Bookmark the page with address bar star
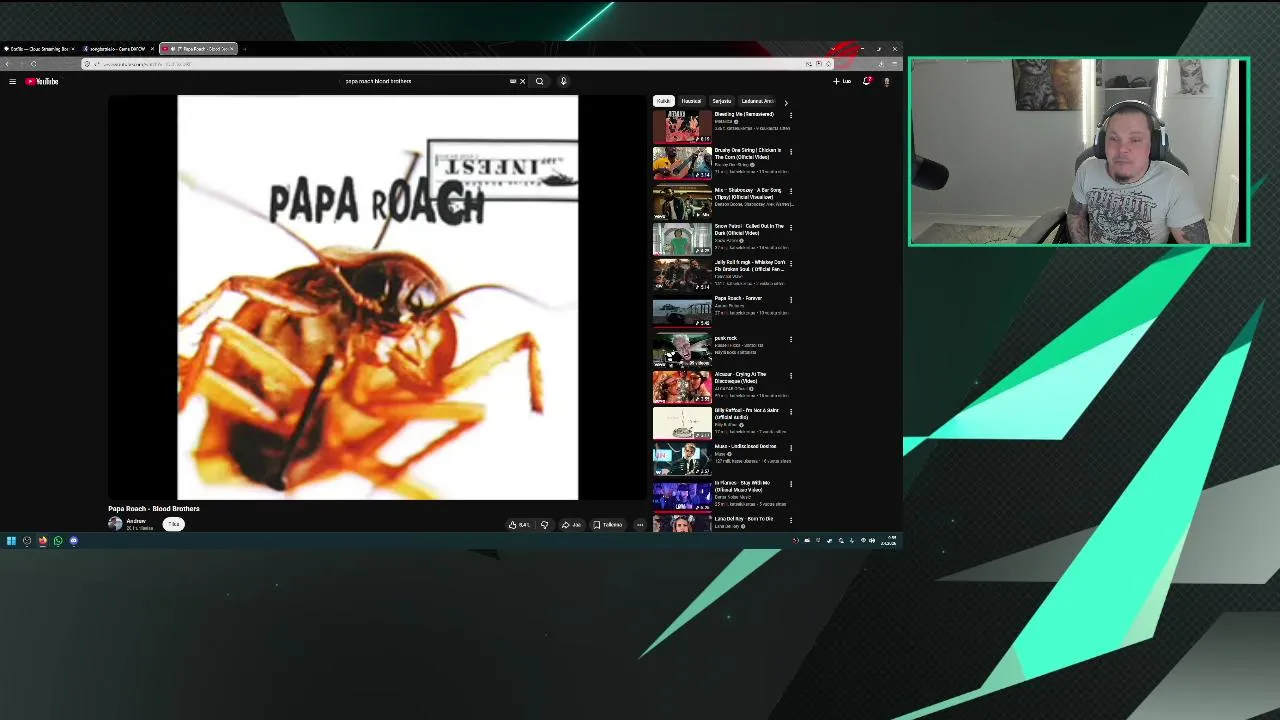Image resolution: width=1280 pixels, height=720 pixels. [x=828, y=64]
